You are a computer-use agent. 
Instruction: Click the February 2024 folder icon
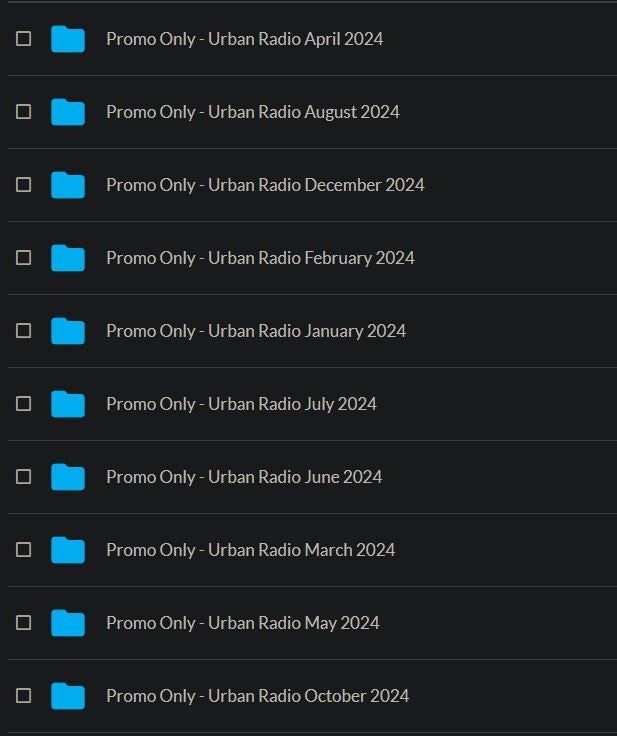[68, 258]
